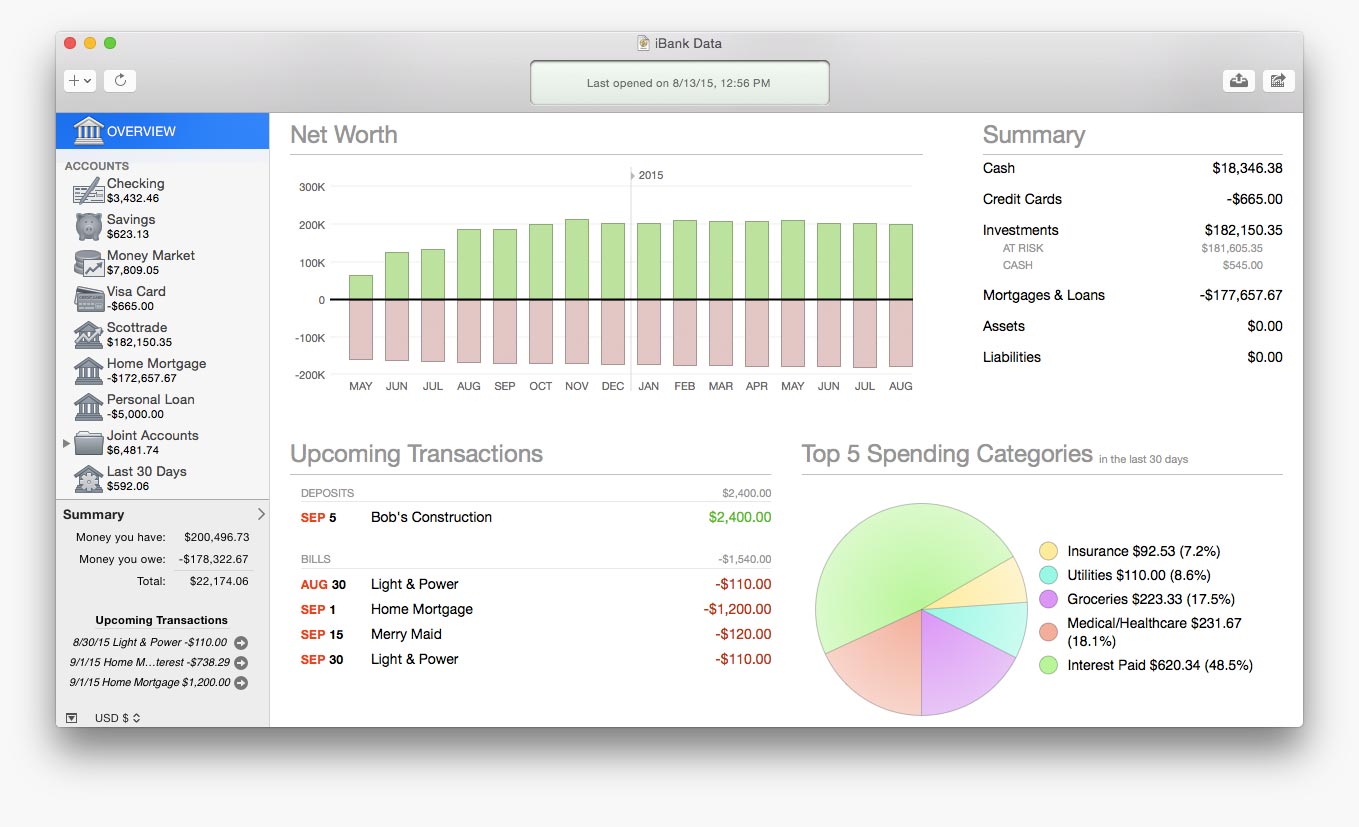The width and height of the screenshot is (1359, 827).
Task: Click the Savings piggy bank icon
Action: pyautogui.click(x=88, y=227)
